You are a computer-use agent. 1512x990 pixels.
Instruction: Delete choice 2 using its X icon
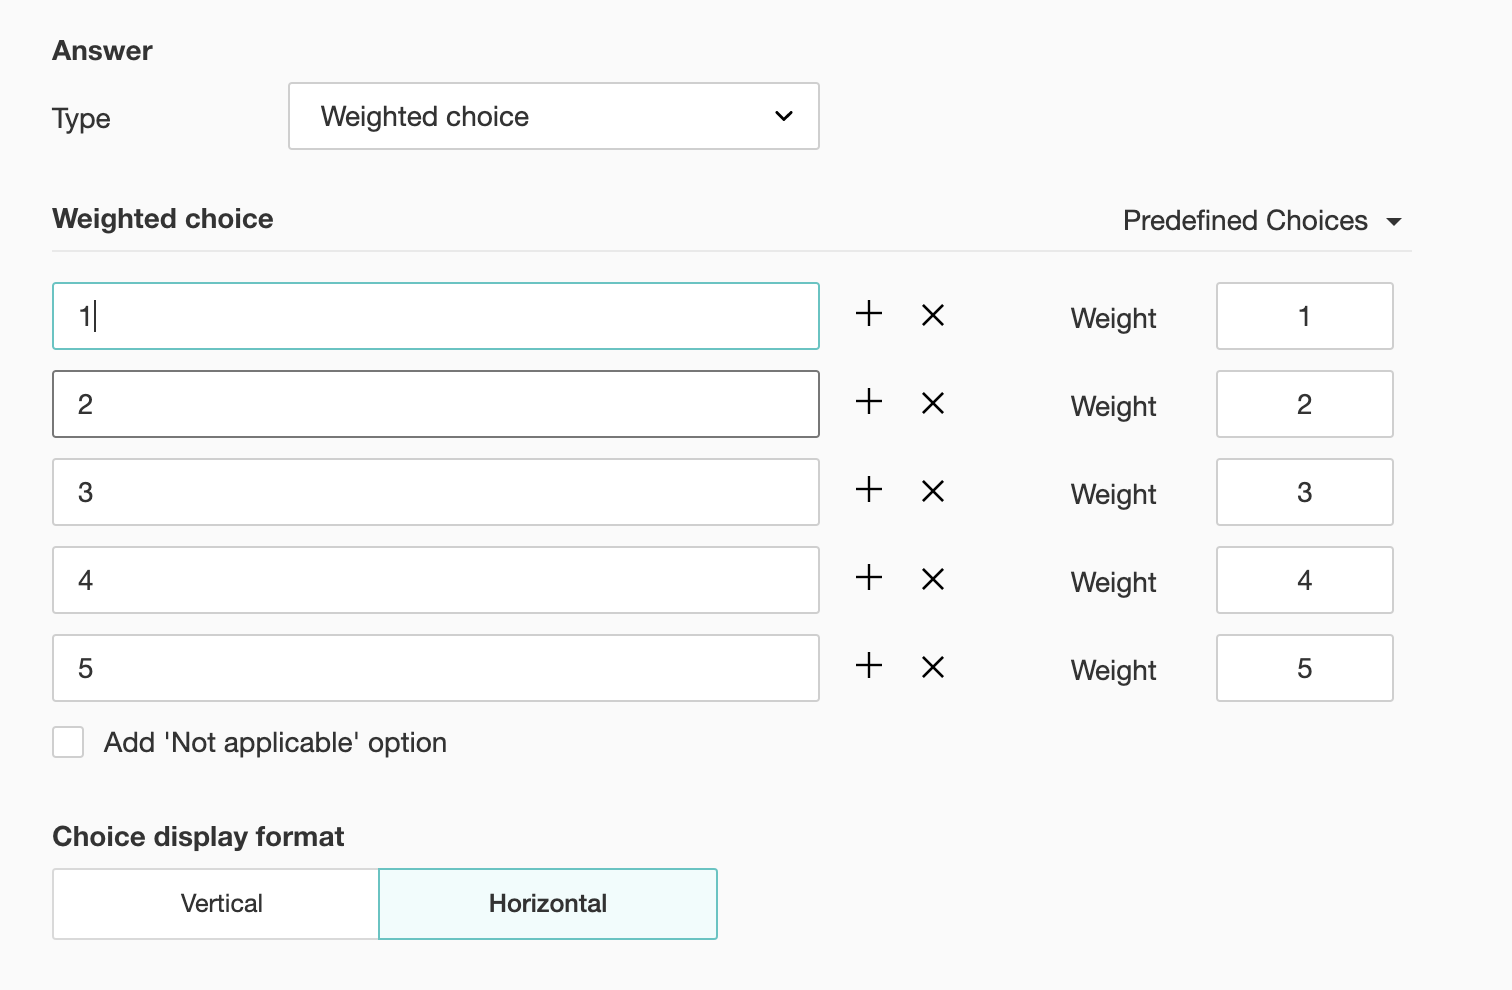pos(933,404)
